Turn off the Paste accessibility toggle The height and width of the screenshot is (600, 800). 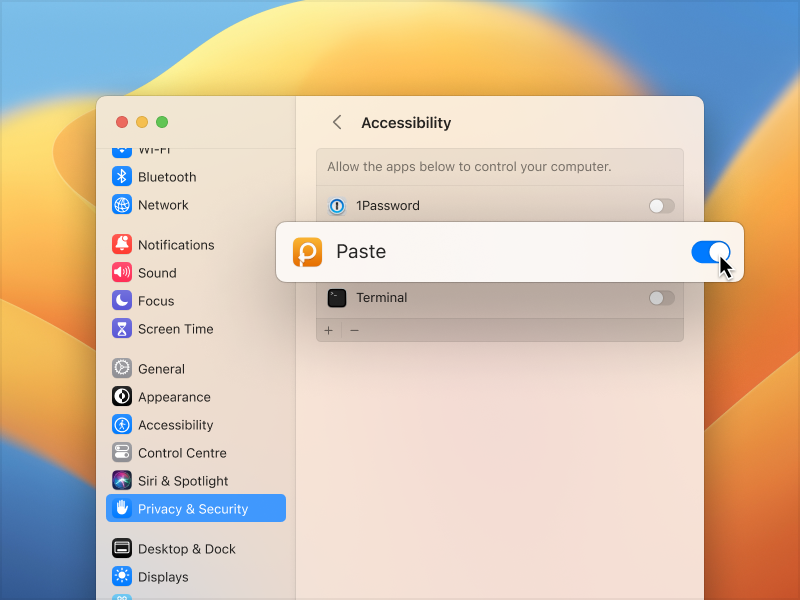[x=711, y=252]
